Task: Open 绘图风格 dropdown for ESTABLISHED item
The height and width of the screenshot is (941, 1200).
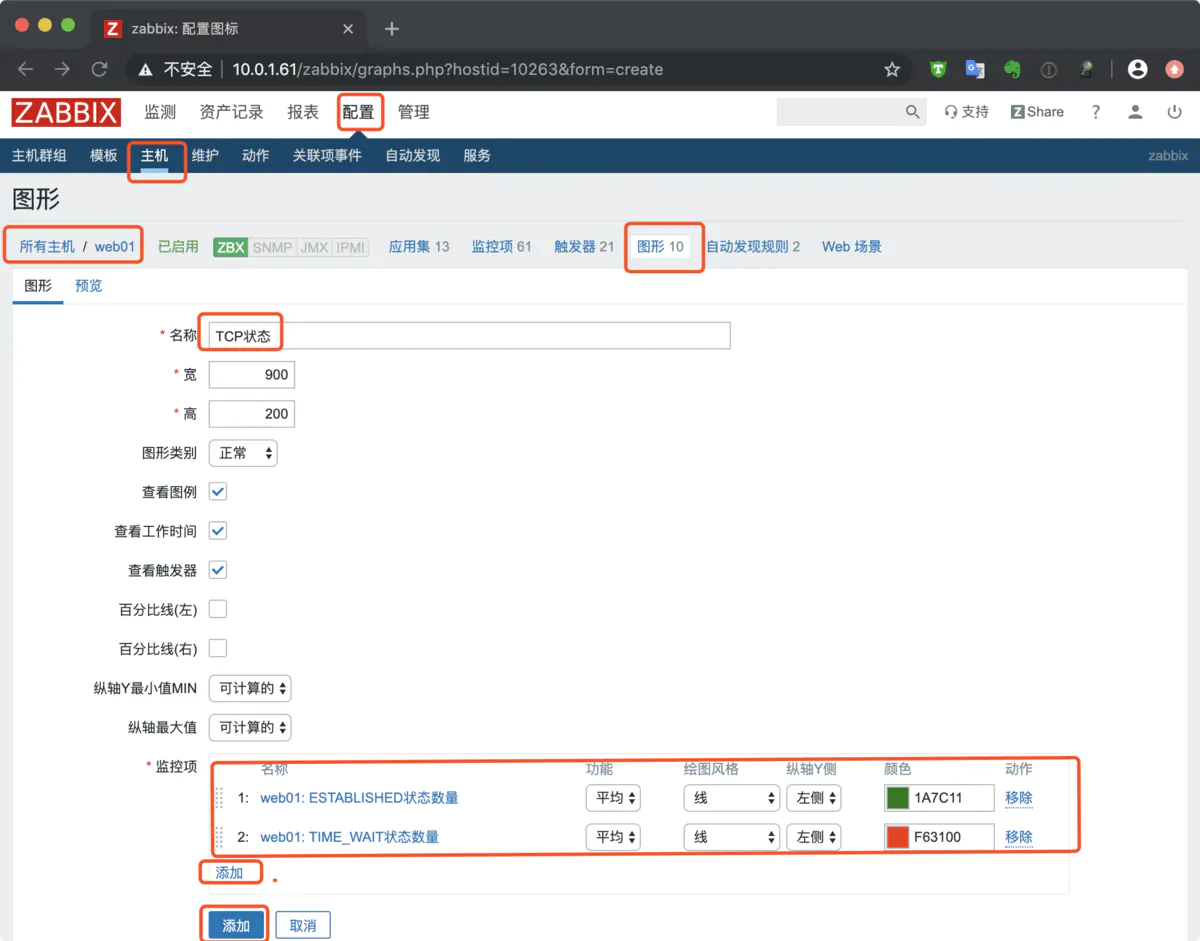Action: click(731, 797)
